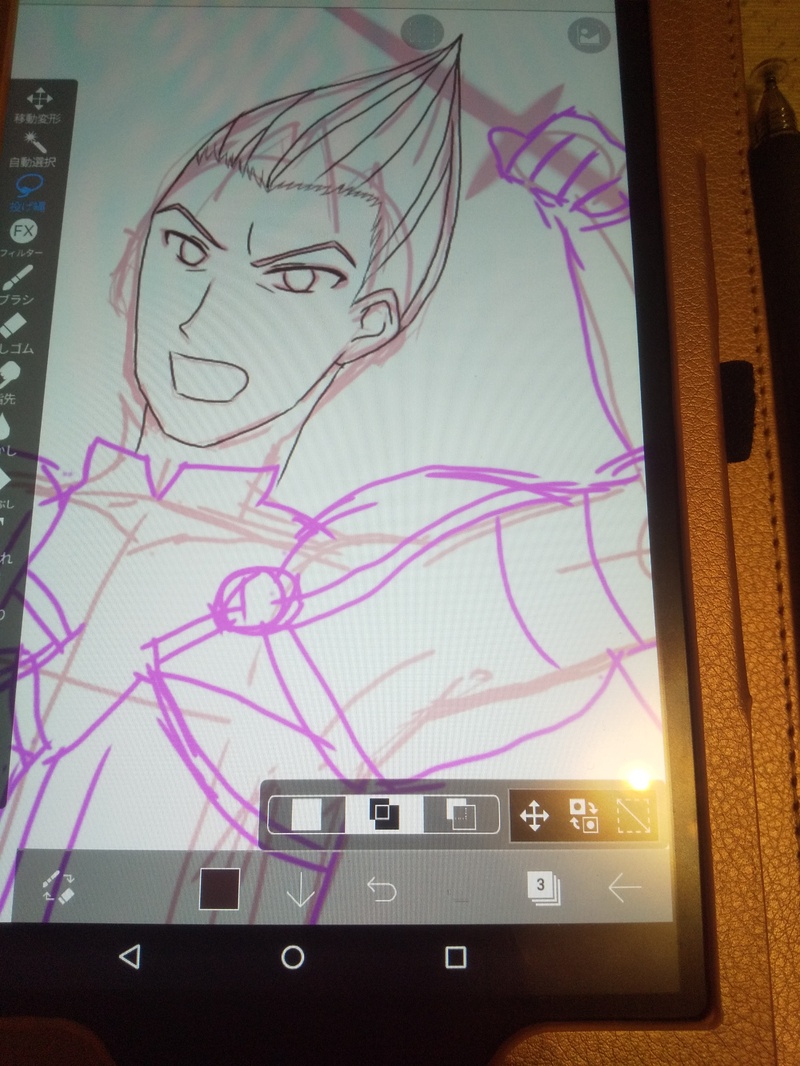Invert the selection area
800x1066 pixels.
(x=584, y=815)
